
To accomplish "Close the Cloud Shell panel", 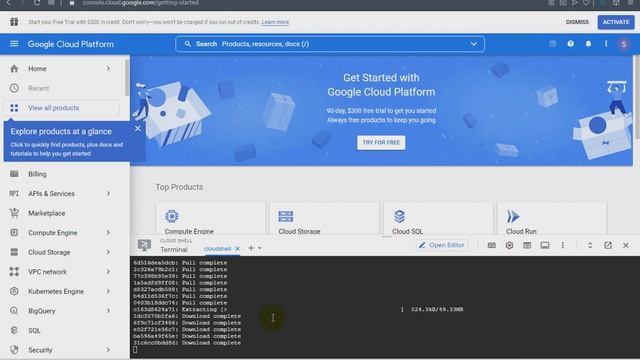I will (x=626, y=245).
